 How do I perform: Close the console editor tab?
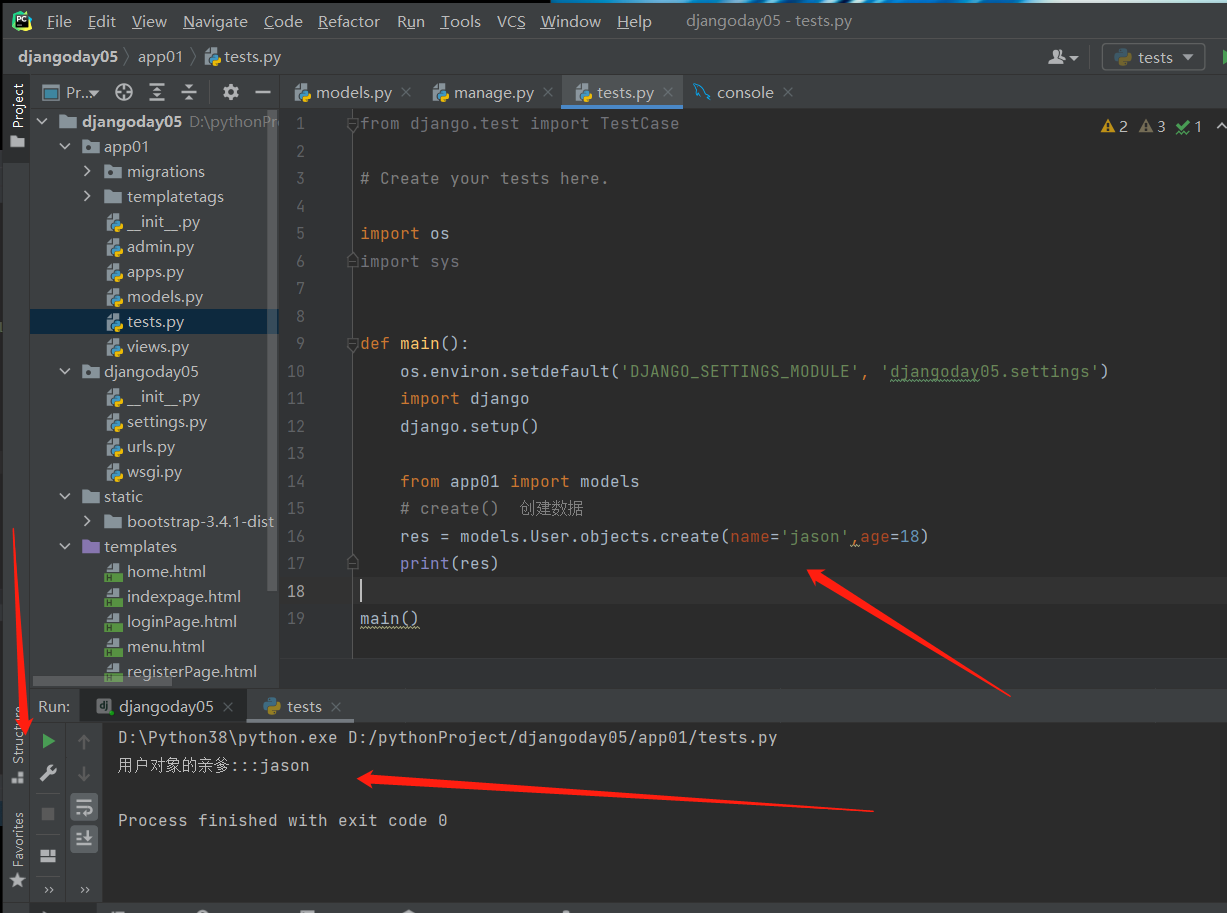click(x=788, y=92)
